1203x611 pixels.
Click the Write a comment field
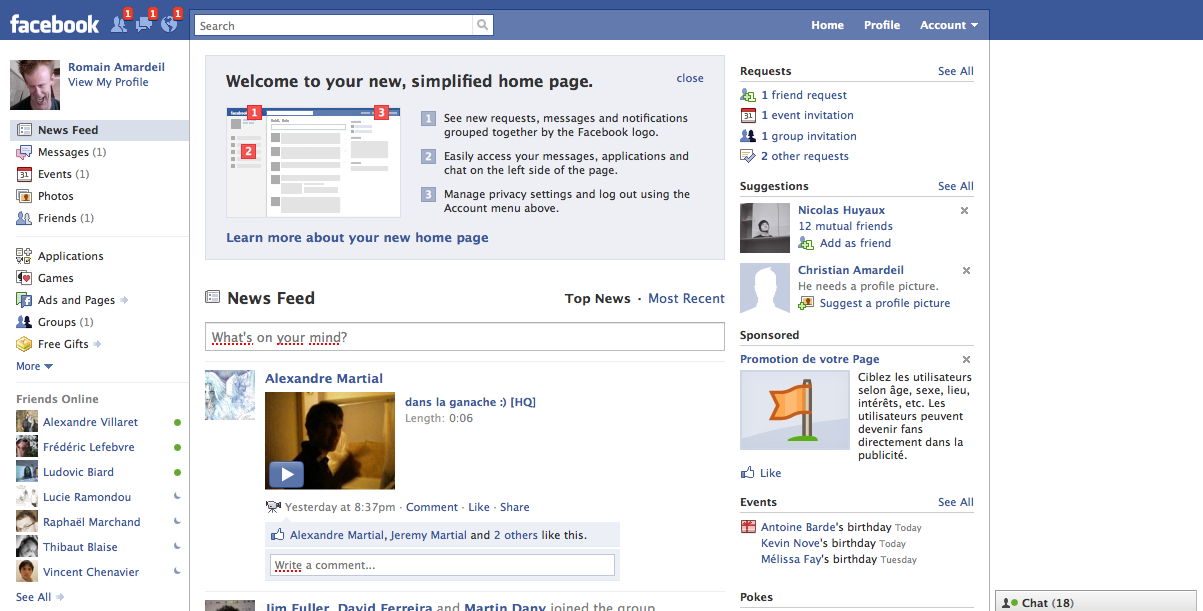(442, 565)
